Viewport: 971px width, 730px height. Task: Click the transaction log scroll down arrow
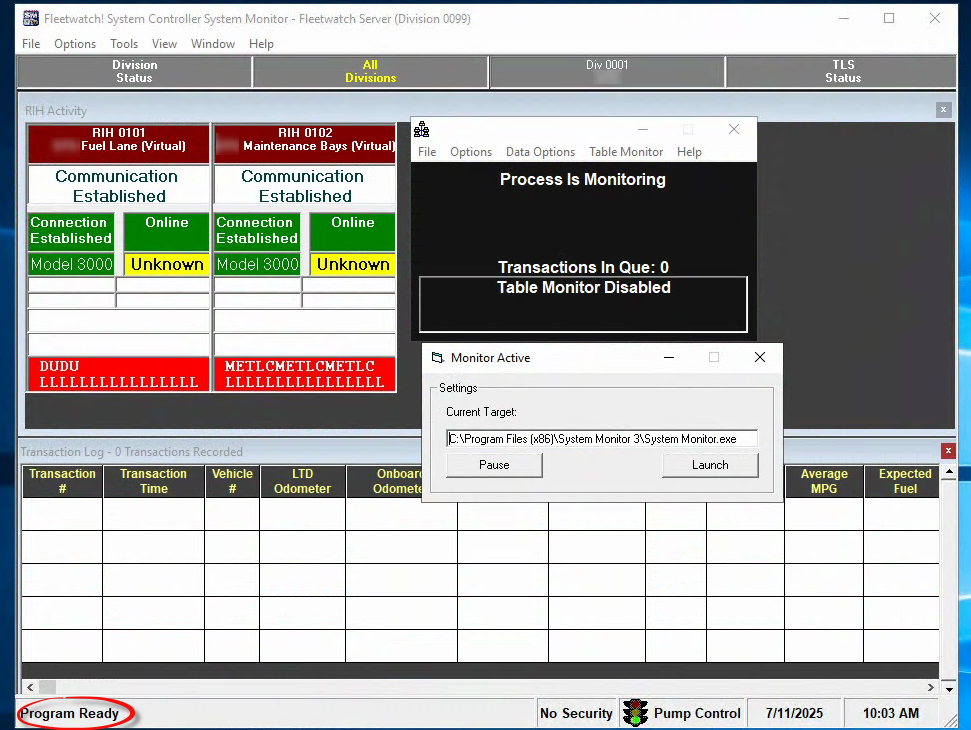coord(949,689)
